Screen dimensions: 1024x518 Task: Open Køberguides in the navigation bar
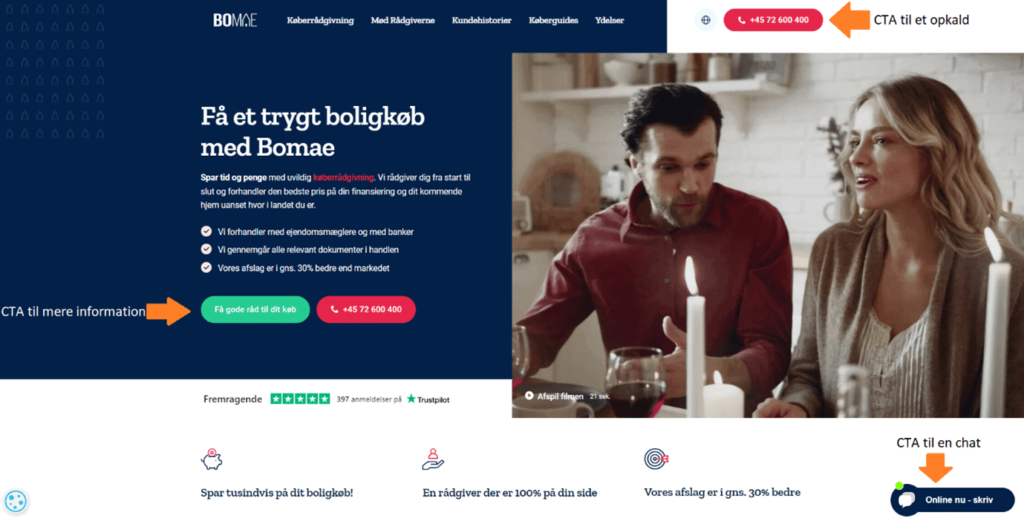[x=553, y=20]
